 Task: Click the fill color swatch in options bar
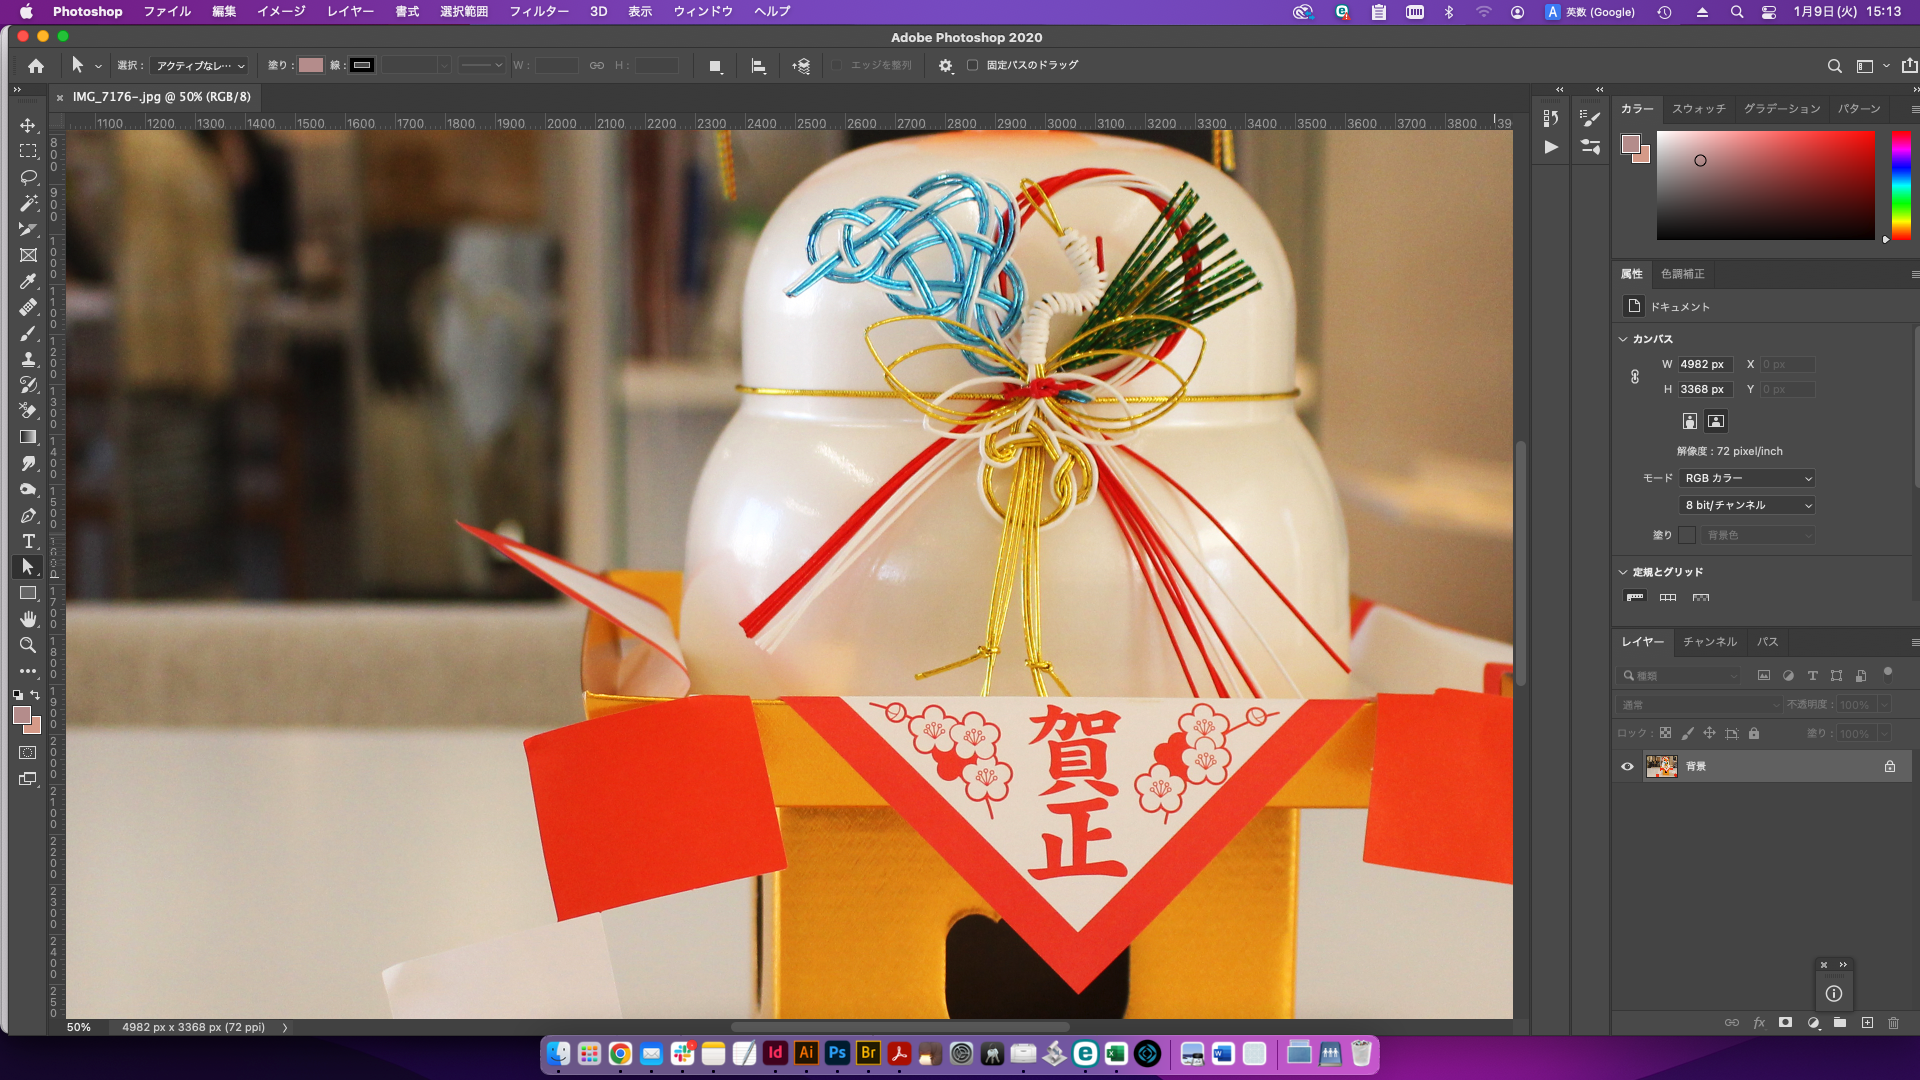[x=311, y=65]
